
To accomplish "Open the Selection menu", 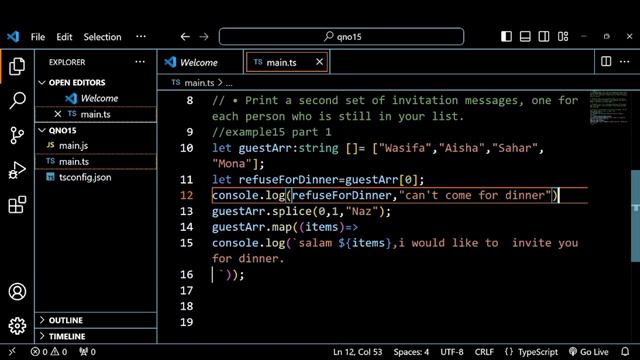I will pyautogui.click(x=102, y=37).
